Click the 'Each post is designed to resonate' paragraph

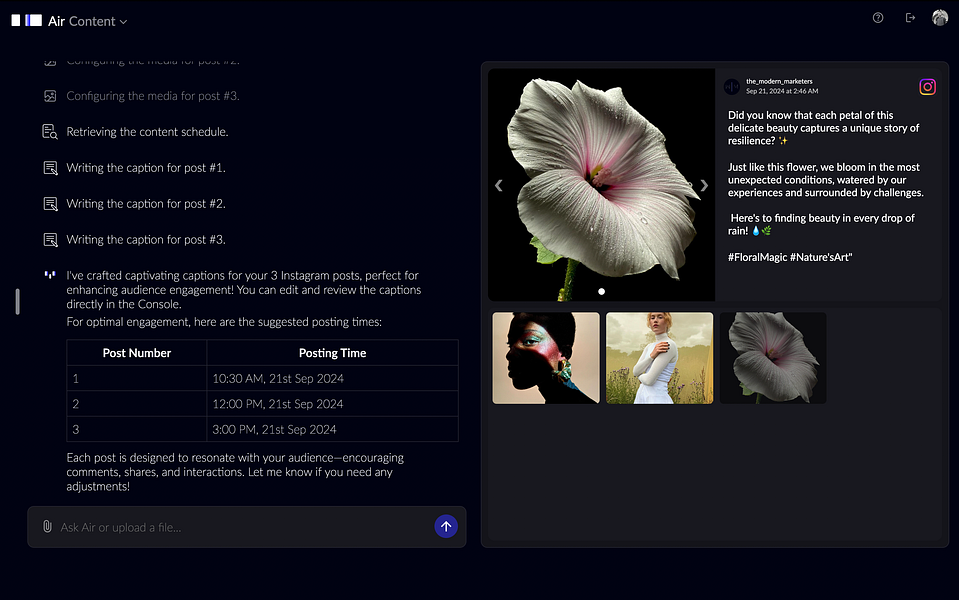(235, 472)
